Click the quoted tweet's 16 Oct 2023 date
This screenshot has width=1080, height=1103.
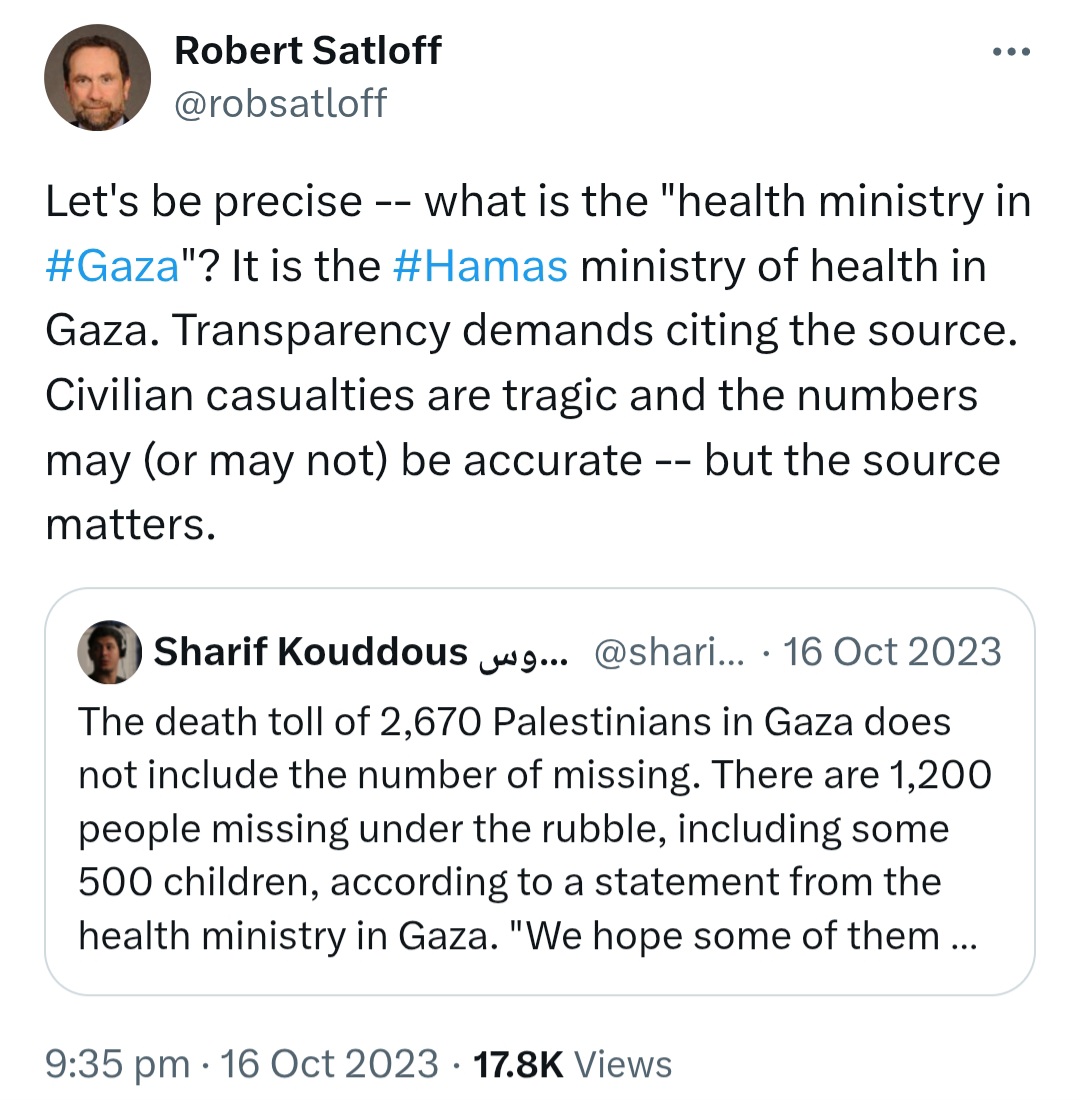(x=892, y=652)
